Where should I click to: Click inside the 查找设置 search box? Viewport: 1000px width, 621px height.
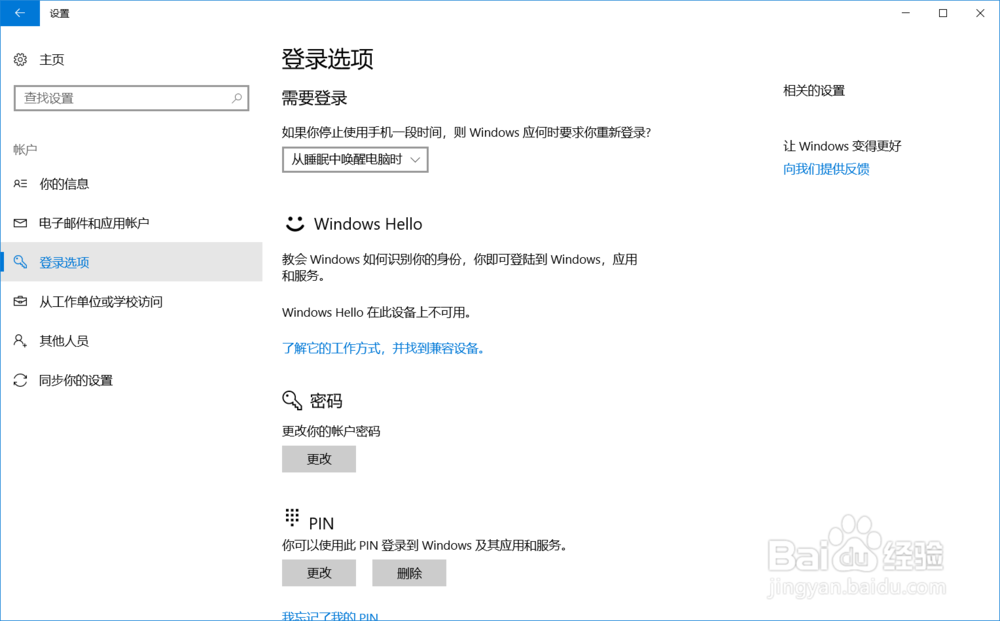131,98
